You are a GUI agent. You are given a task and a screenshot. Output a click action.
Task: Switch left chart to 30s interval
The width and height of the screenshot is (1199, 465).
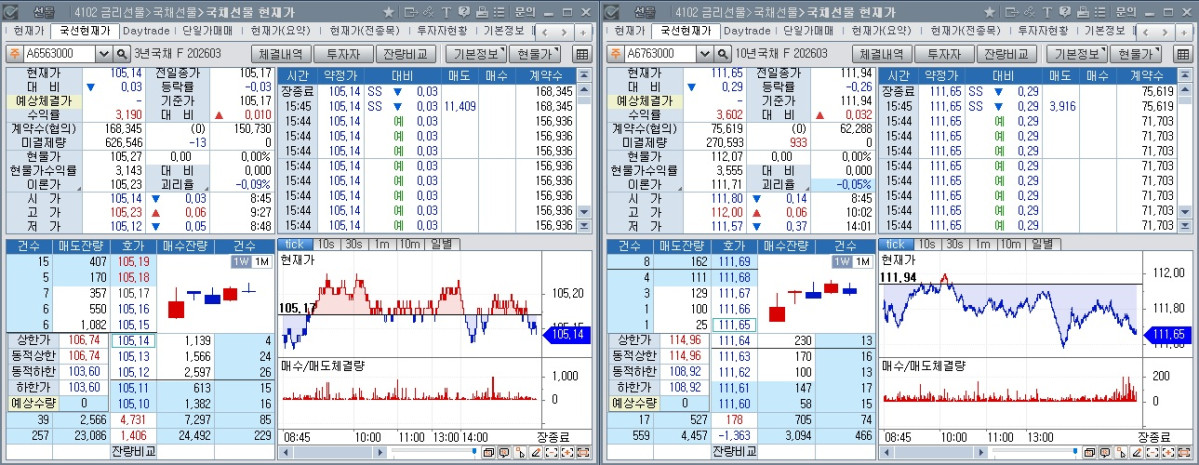click(353, 244)
